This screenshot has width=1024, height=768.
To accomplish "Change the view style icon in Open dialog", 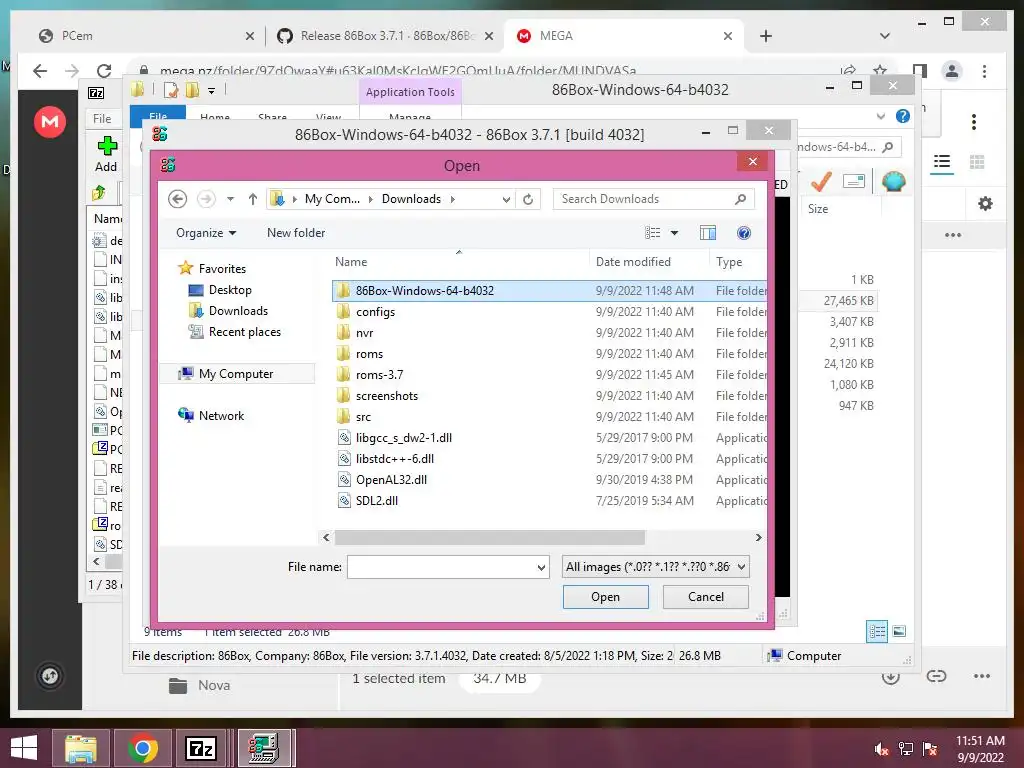I will 652,233.
